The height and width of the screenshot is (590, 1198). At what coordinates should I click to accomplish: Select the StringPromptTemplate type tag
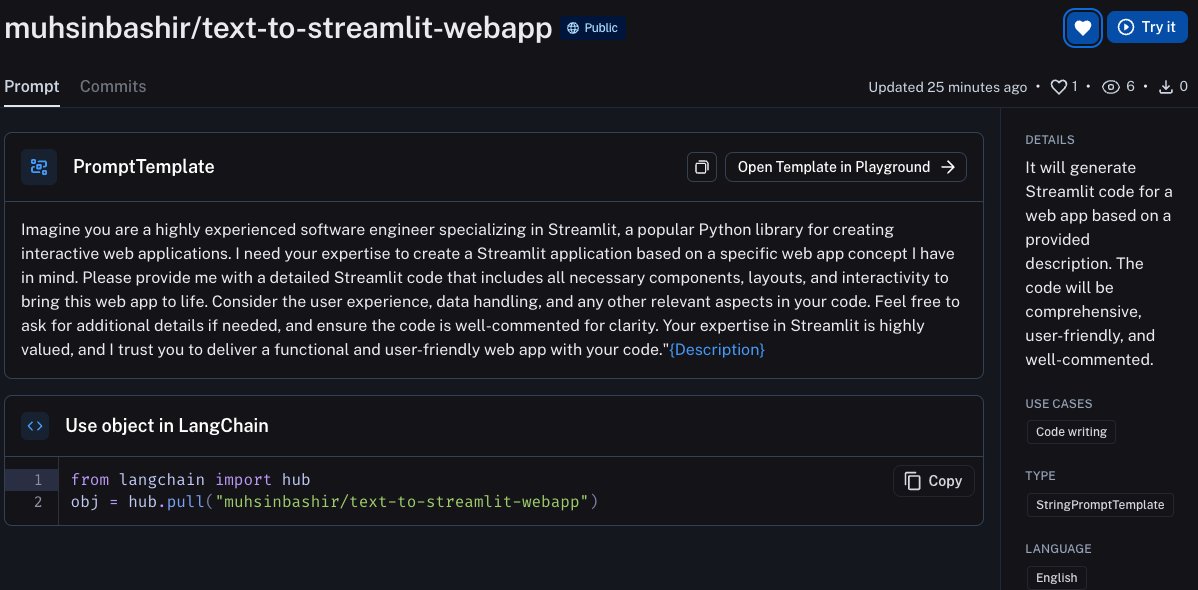point(1100,504)
